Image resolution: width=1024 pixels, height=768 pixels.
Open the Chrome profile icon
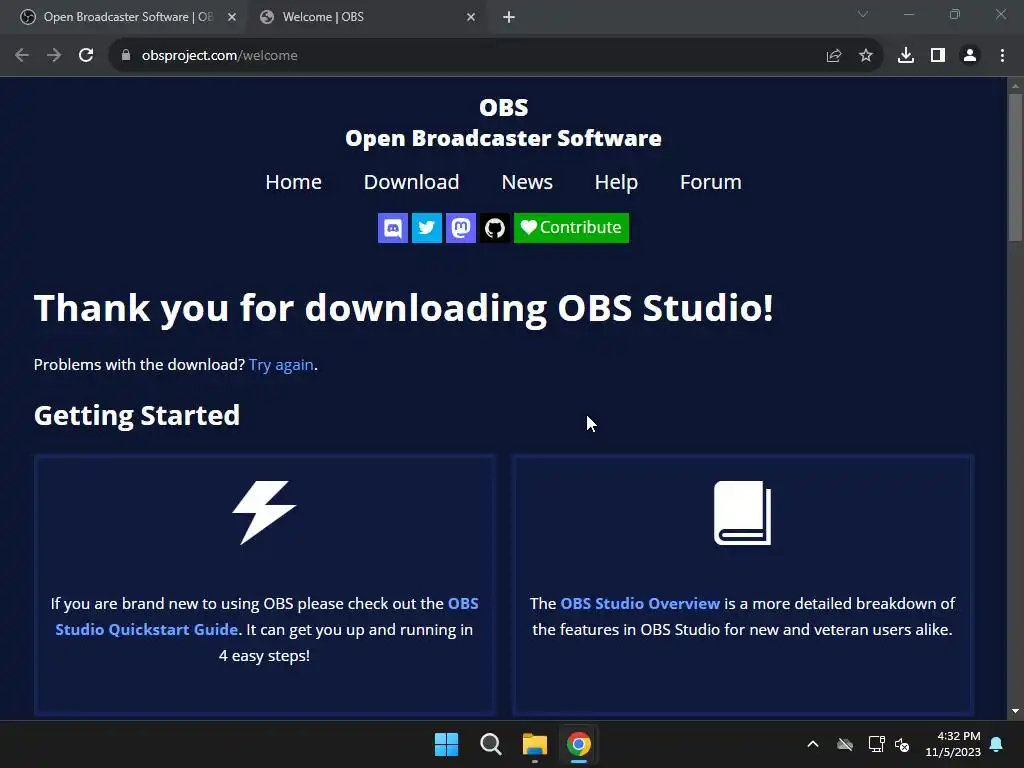[x=970, y=56]
